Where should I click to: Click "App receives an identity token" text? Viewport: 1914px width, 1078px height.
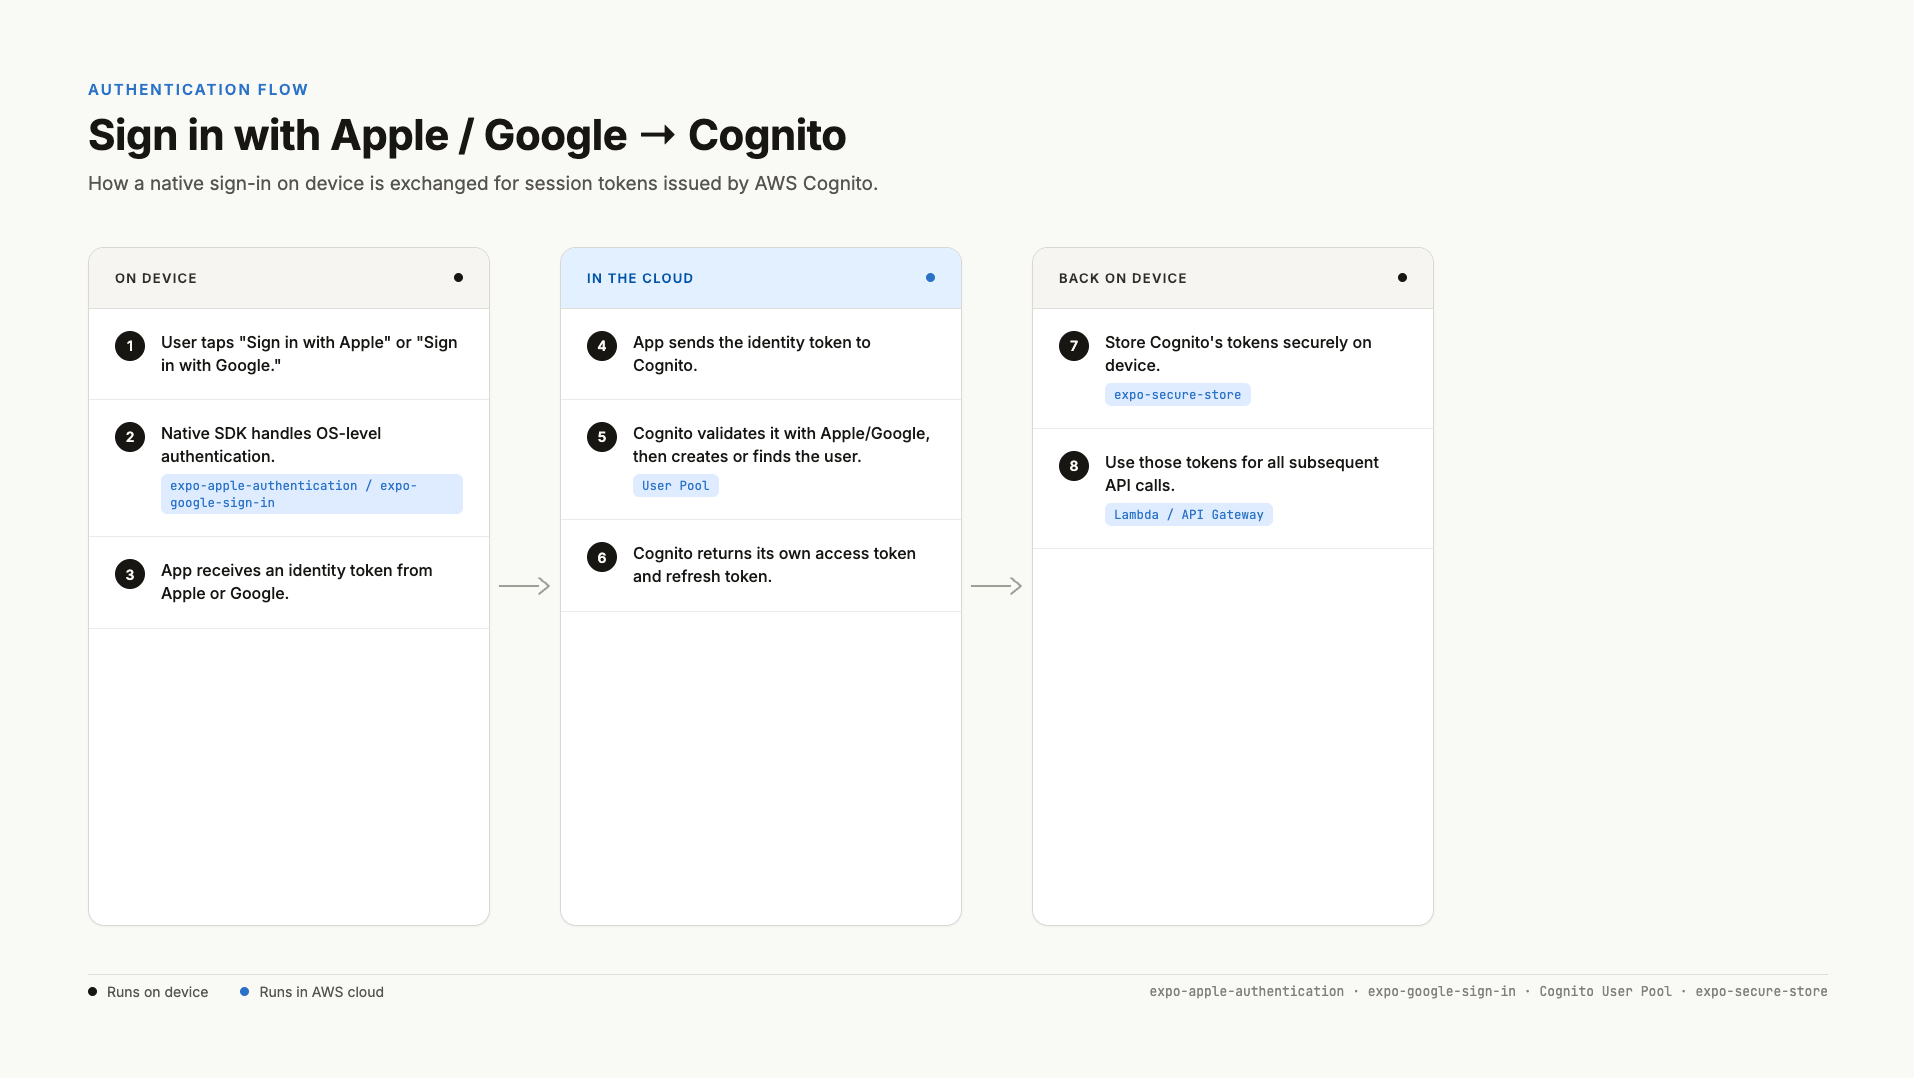click(297, 582)
